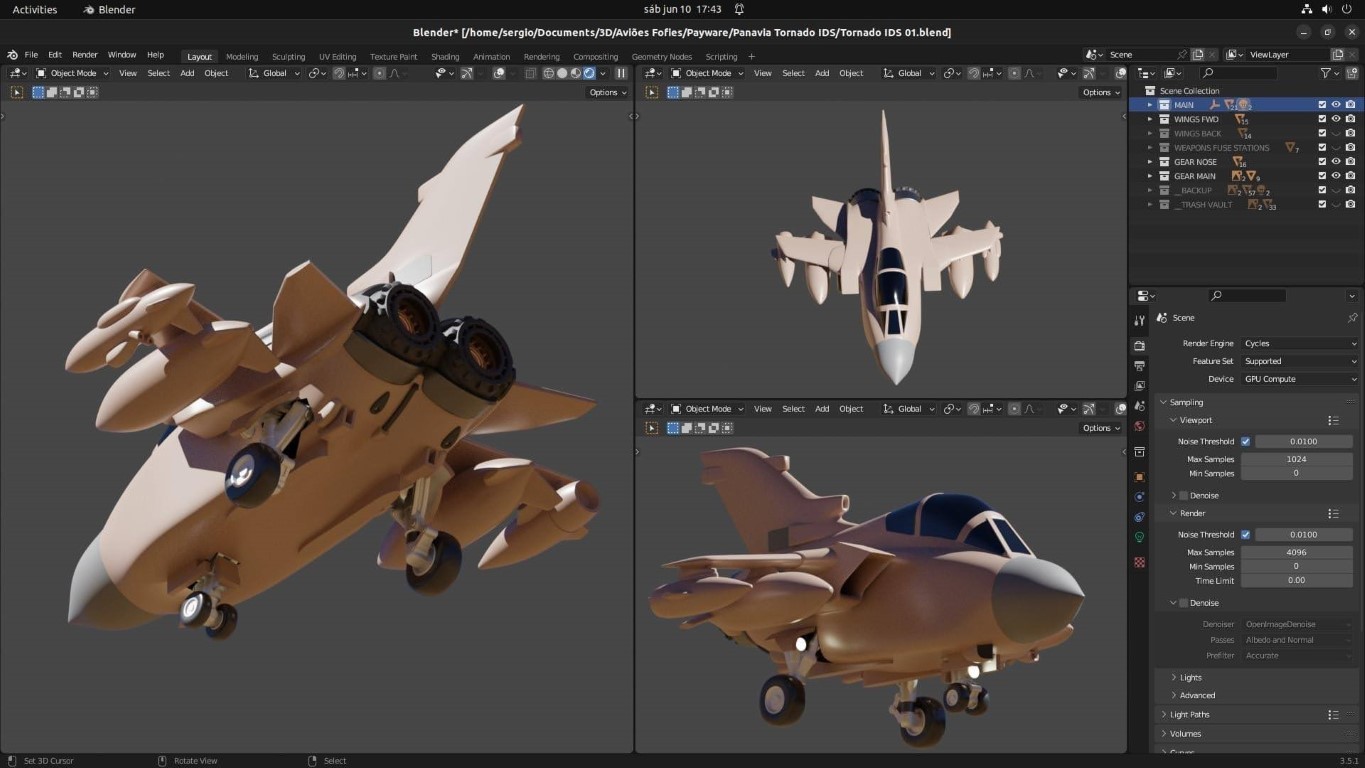Pause the left viewport render preview
Image resolution: width=1365 pixels, height=768 pixels.
tap(621, 73)
